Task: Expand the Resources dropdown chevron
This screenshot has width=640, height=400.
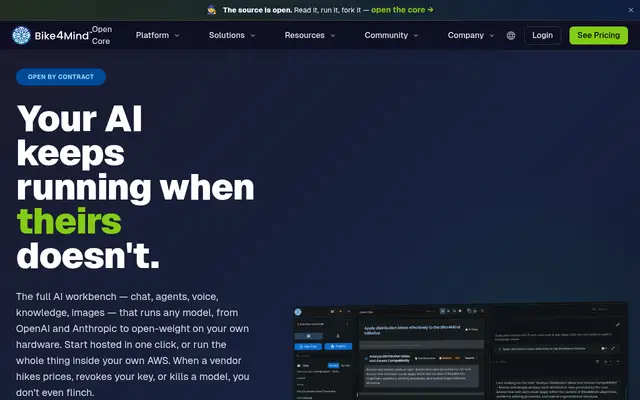Action: click(x=333, y=36)
